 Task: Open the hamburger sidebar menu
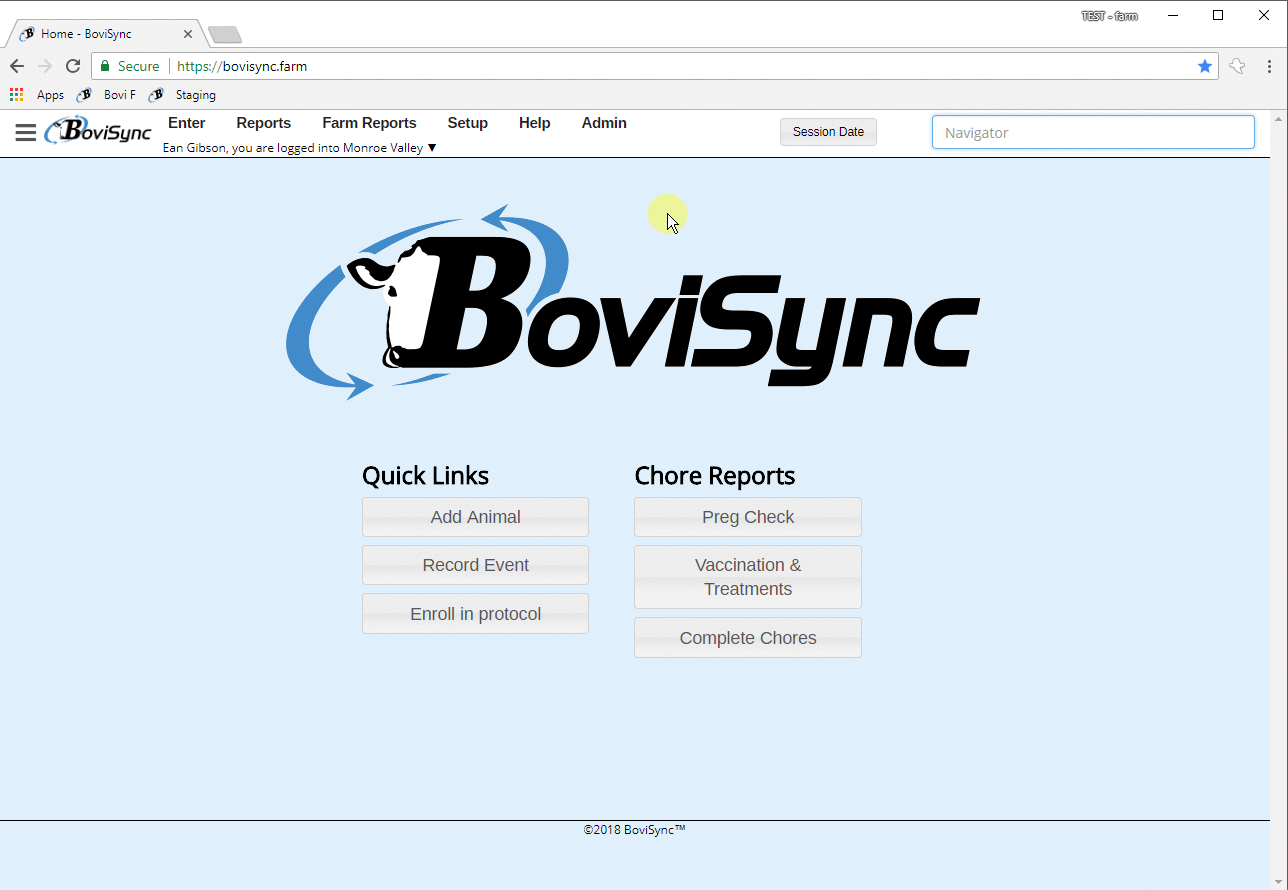pyautogui.click(x=26, y=133)
